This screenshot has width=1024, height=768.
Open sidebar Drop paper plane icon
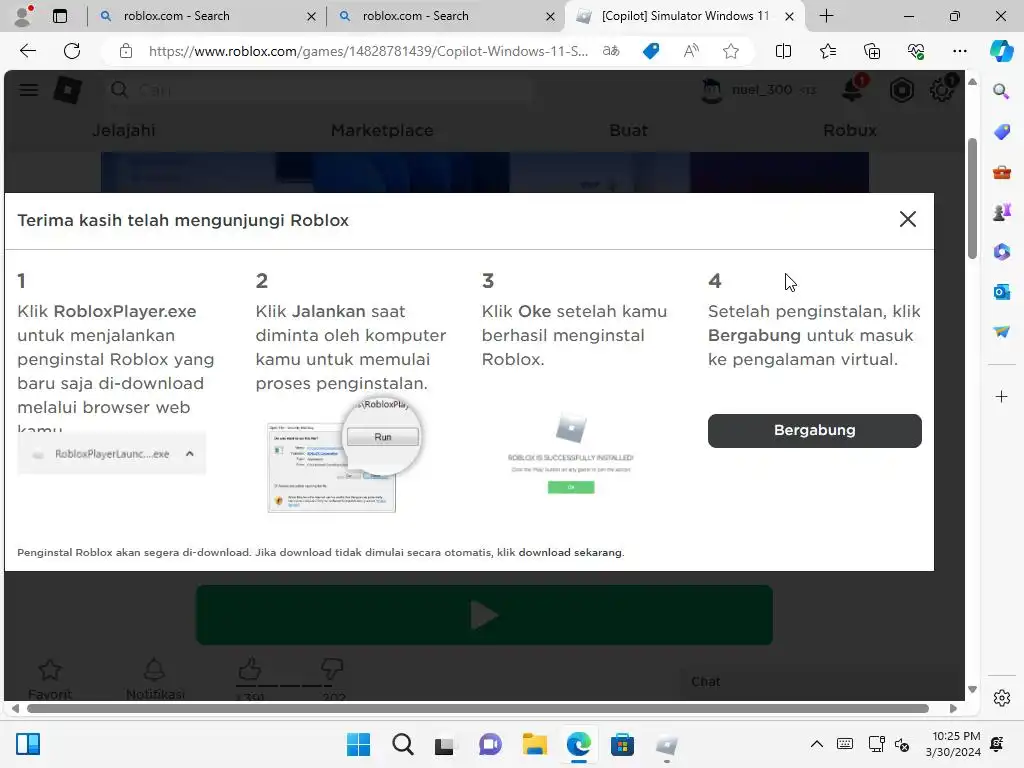tap(1001, 332)
